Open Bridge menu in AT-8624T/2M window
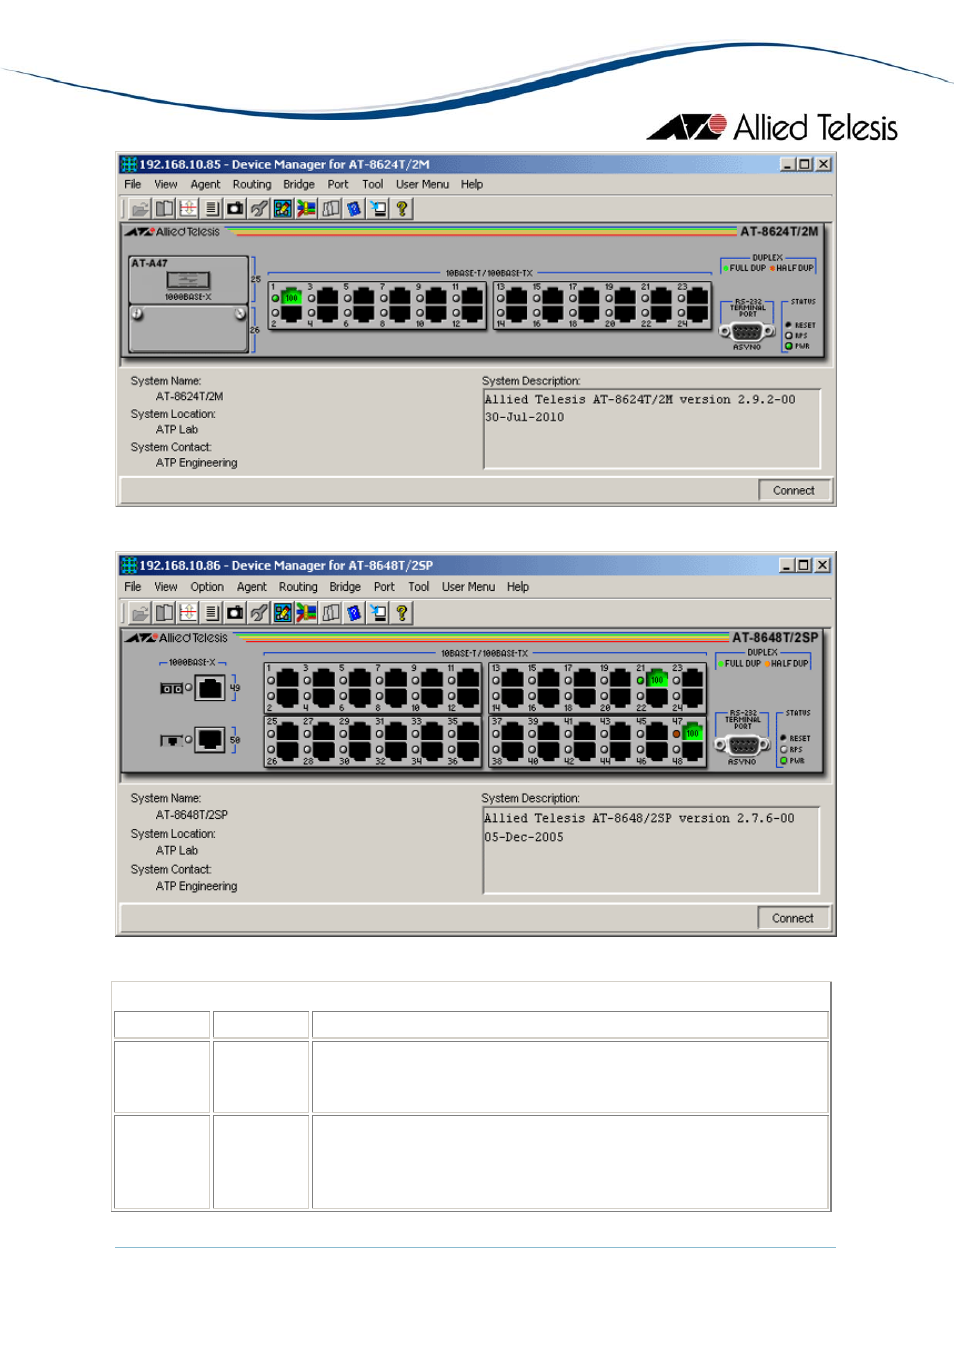This screenshot has width=954, height=1350. coord(298,184)
